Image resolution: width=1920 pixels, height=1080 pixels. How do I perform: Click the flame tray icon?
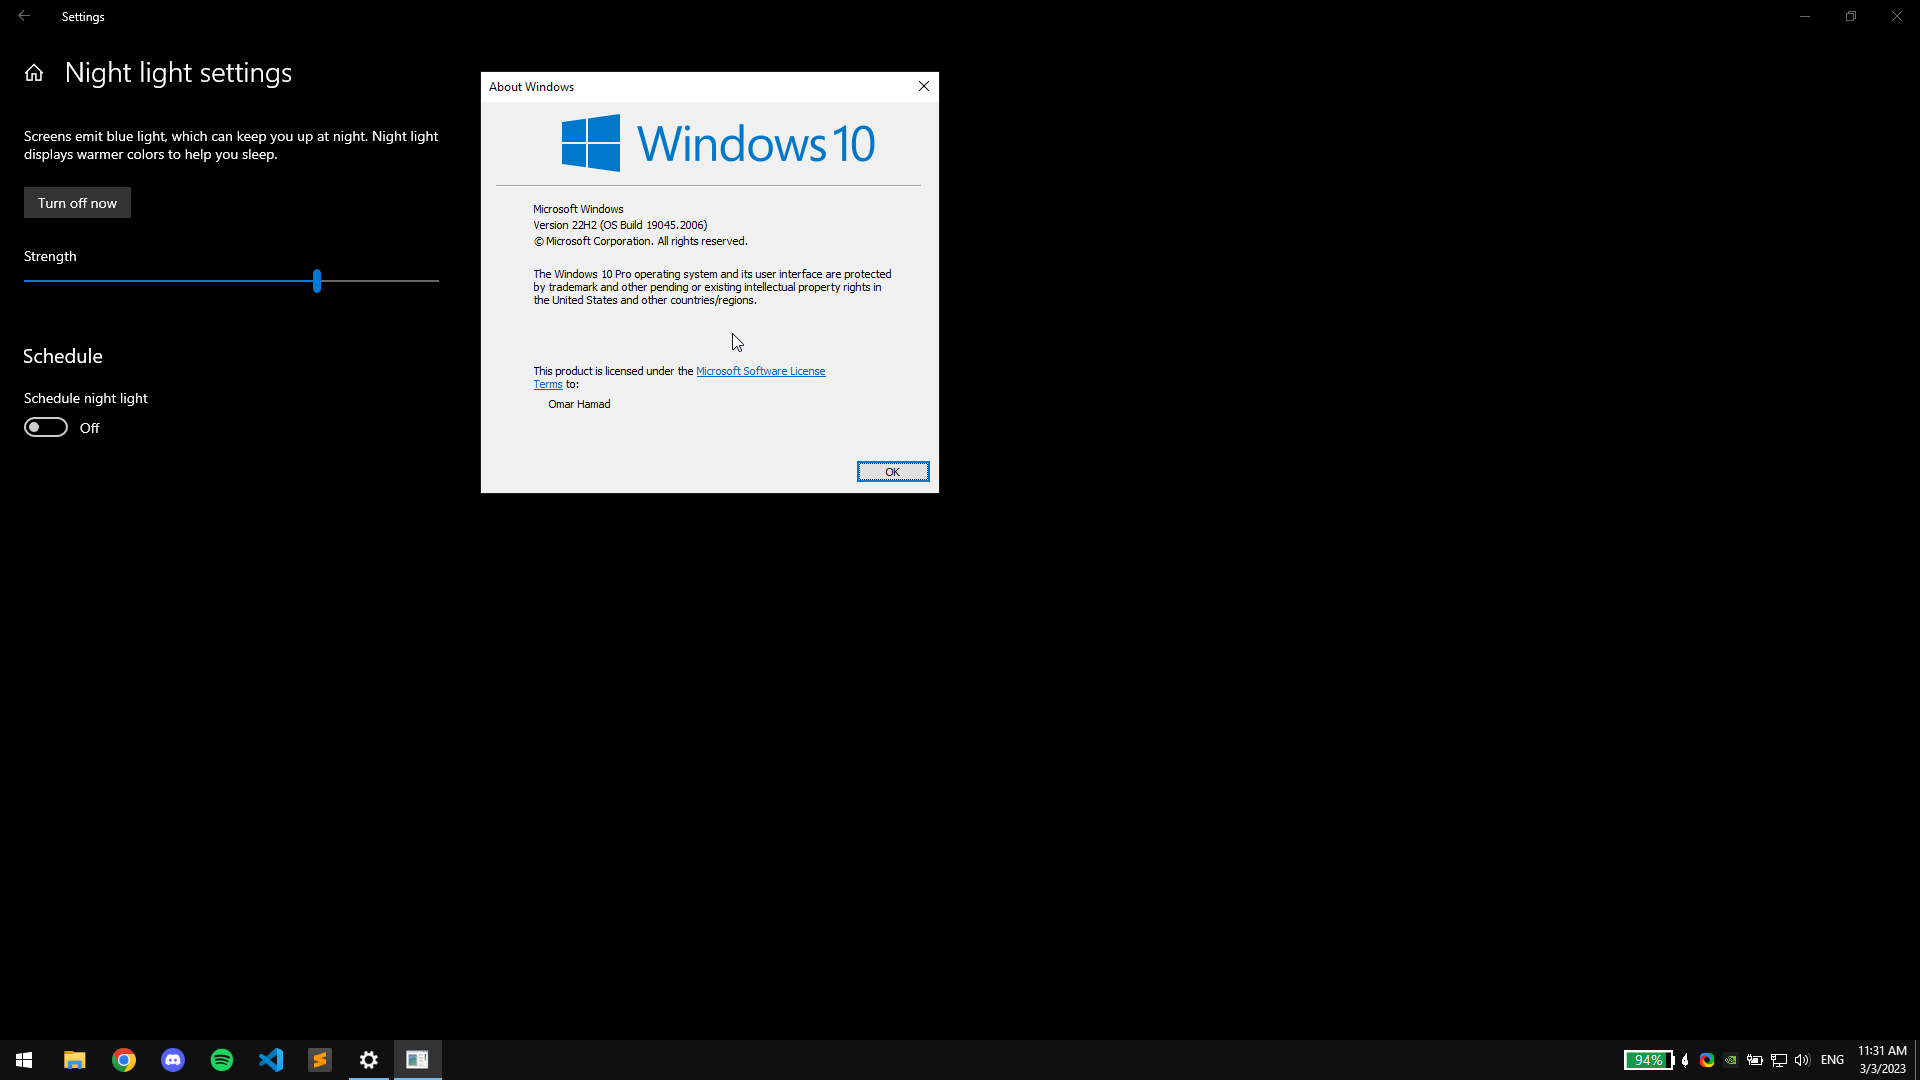tap(1685, 1060)
